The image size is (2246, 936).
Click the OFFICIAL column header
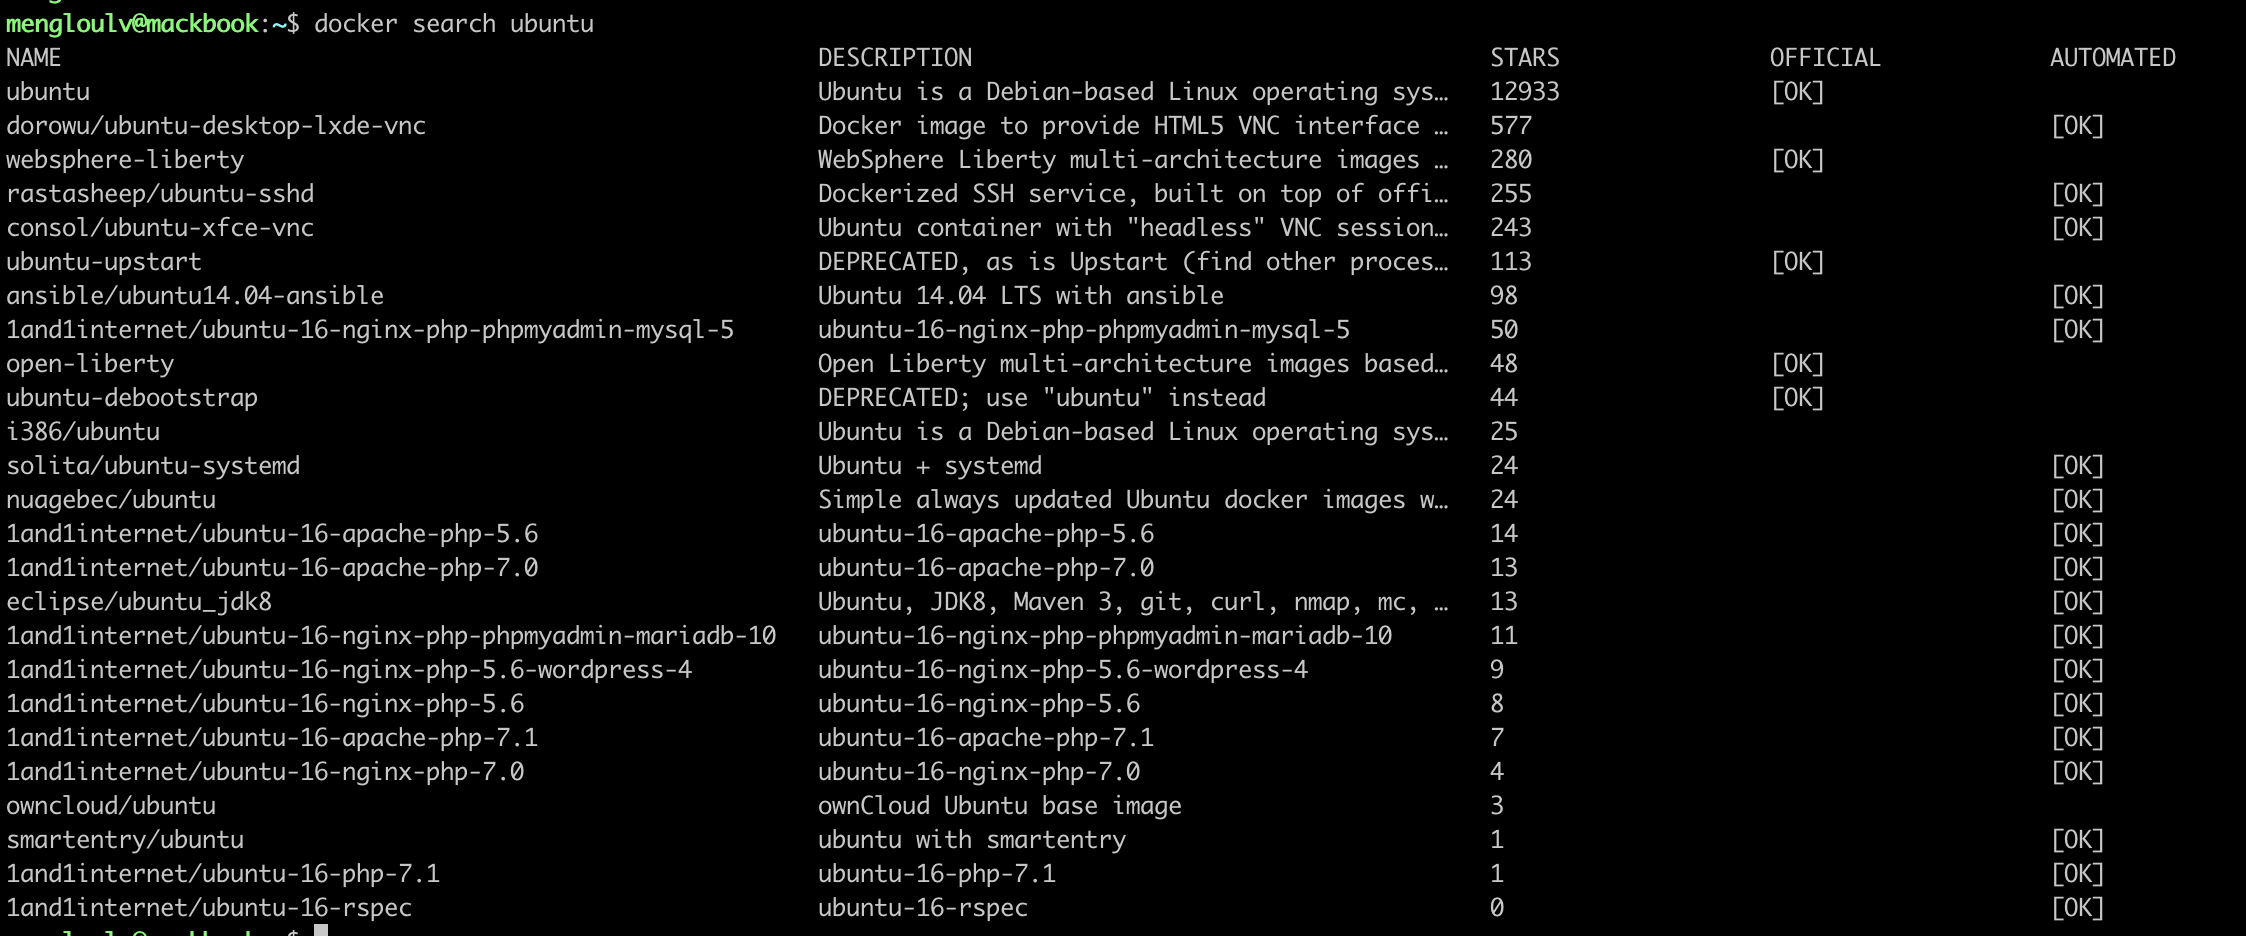click(x=1825, y=58)
